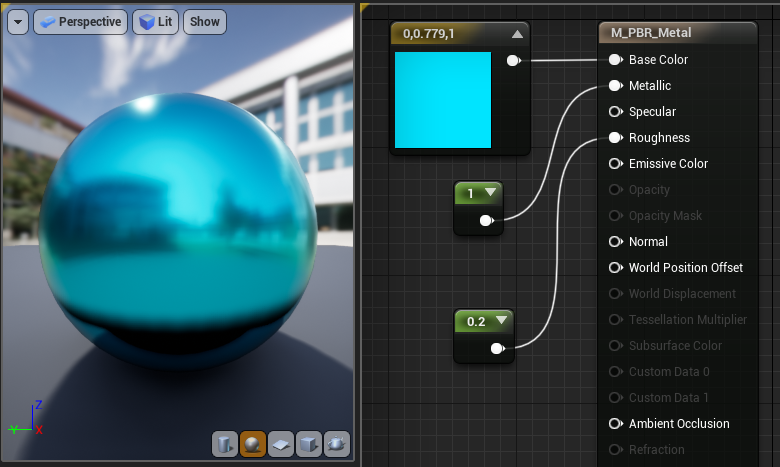This screenshot has height=467, width=780.
Task: Click the Metallic input pin
Action: [616, 86]
